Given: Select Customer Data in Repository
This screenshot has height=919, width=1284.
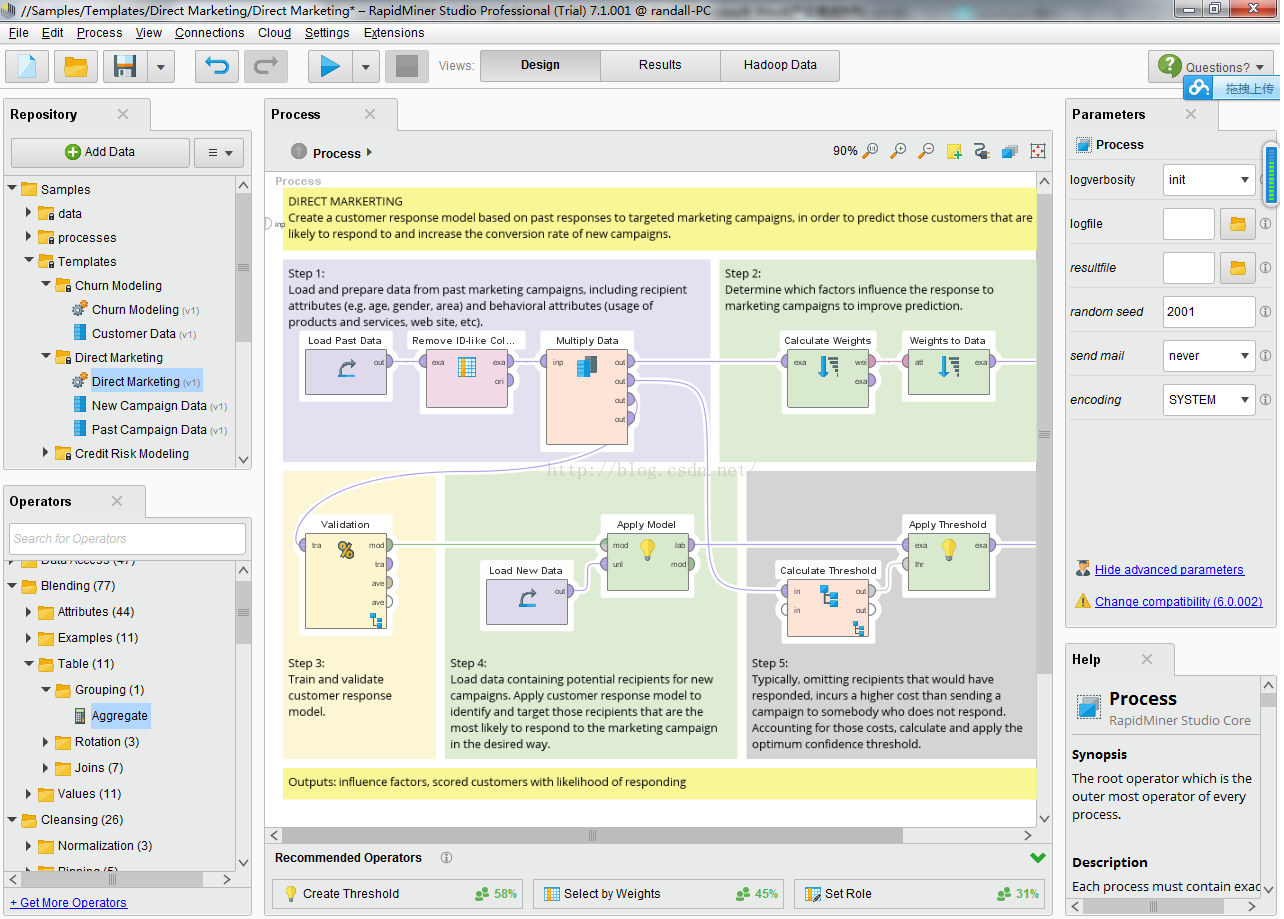Looking at the screenshot, I should [134, 333].
